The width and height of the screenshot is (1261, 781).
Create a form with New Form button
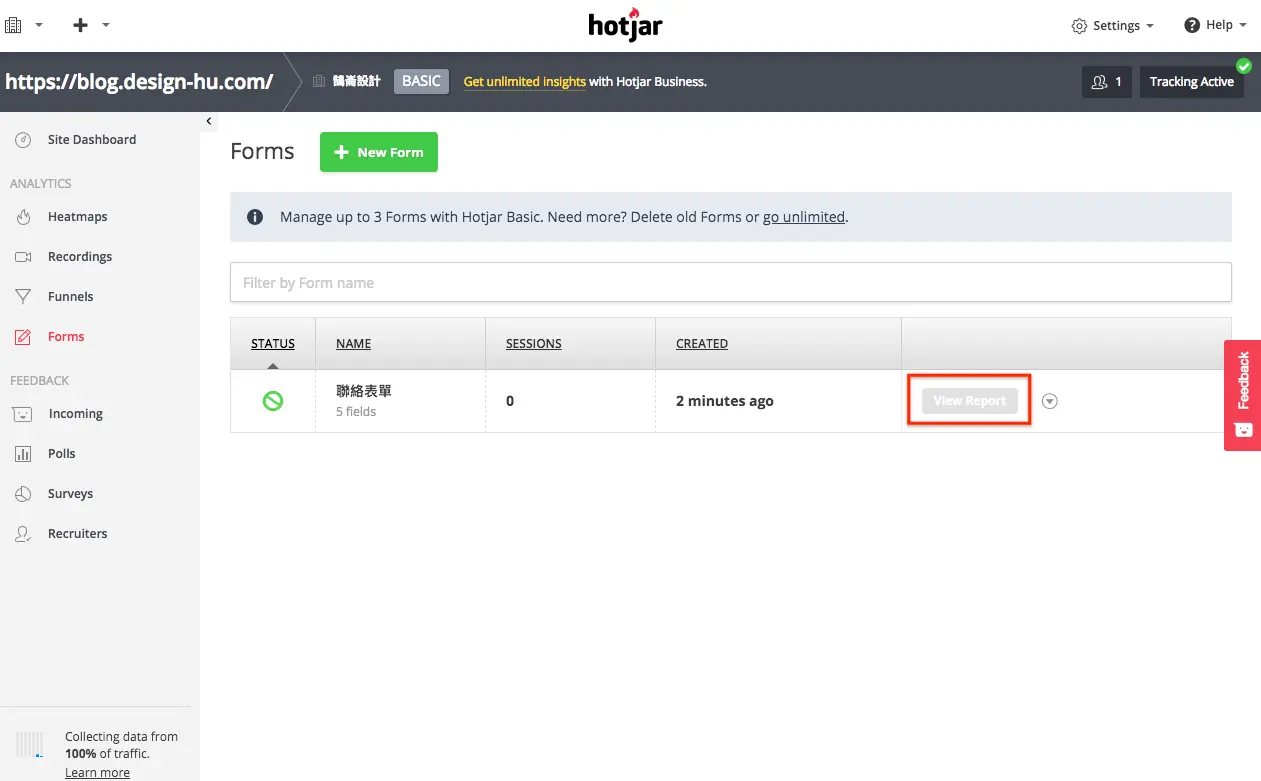(x=379, y=152)
